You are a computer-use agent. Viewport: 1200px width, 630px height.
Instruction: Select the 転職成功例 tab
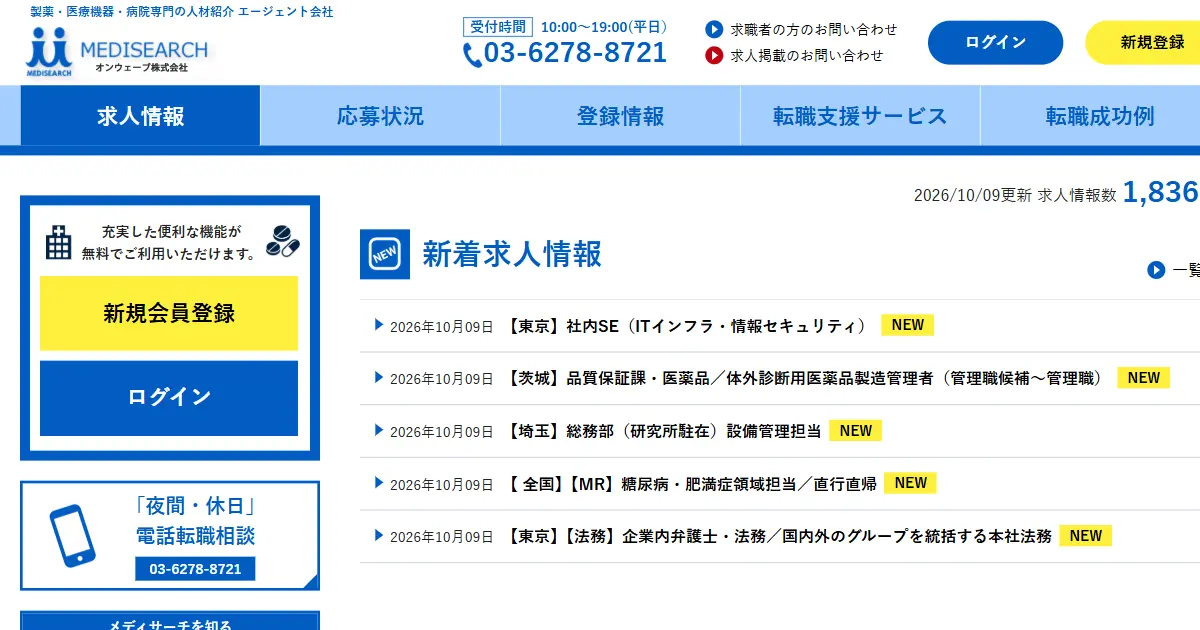[1090, 116]
